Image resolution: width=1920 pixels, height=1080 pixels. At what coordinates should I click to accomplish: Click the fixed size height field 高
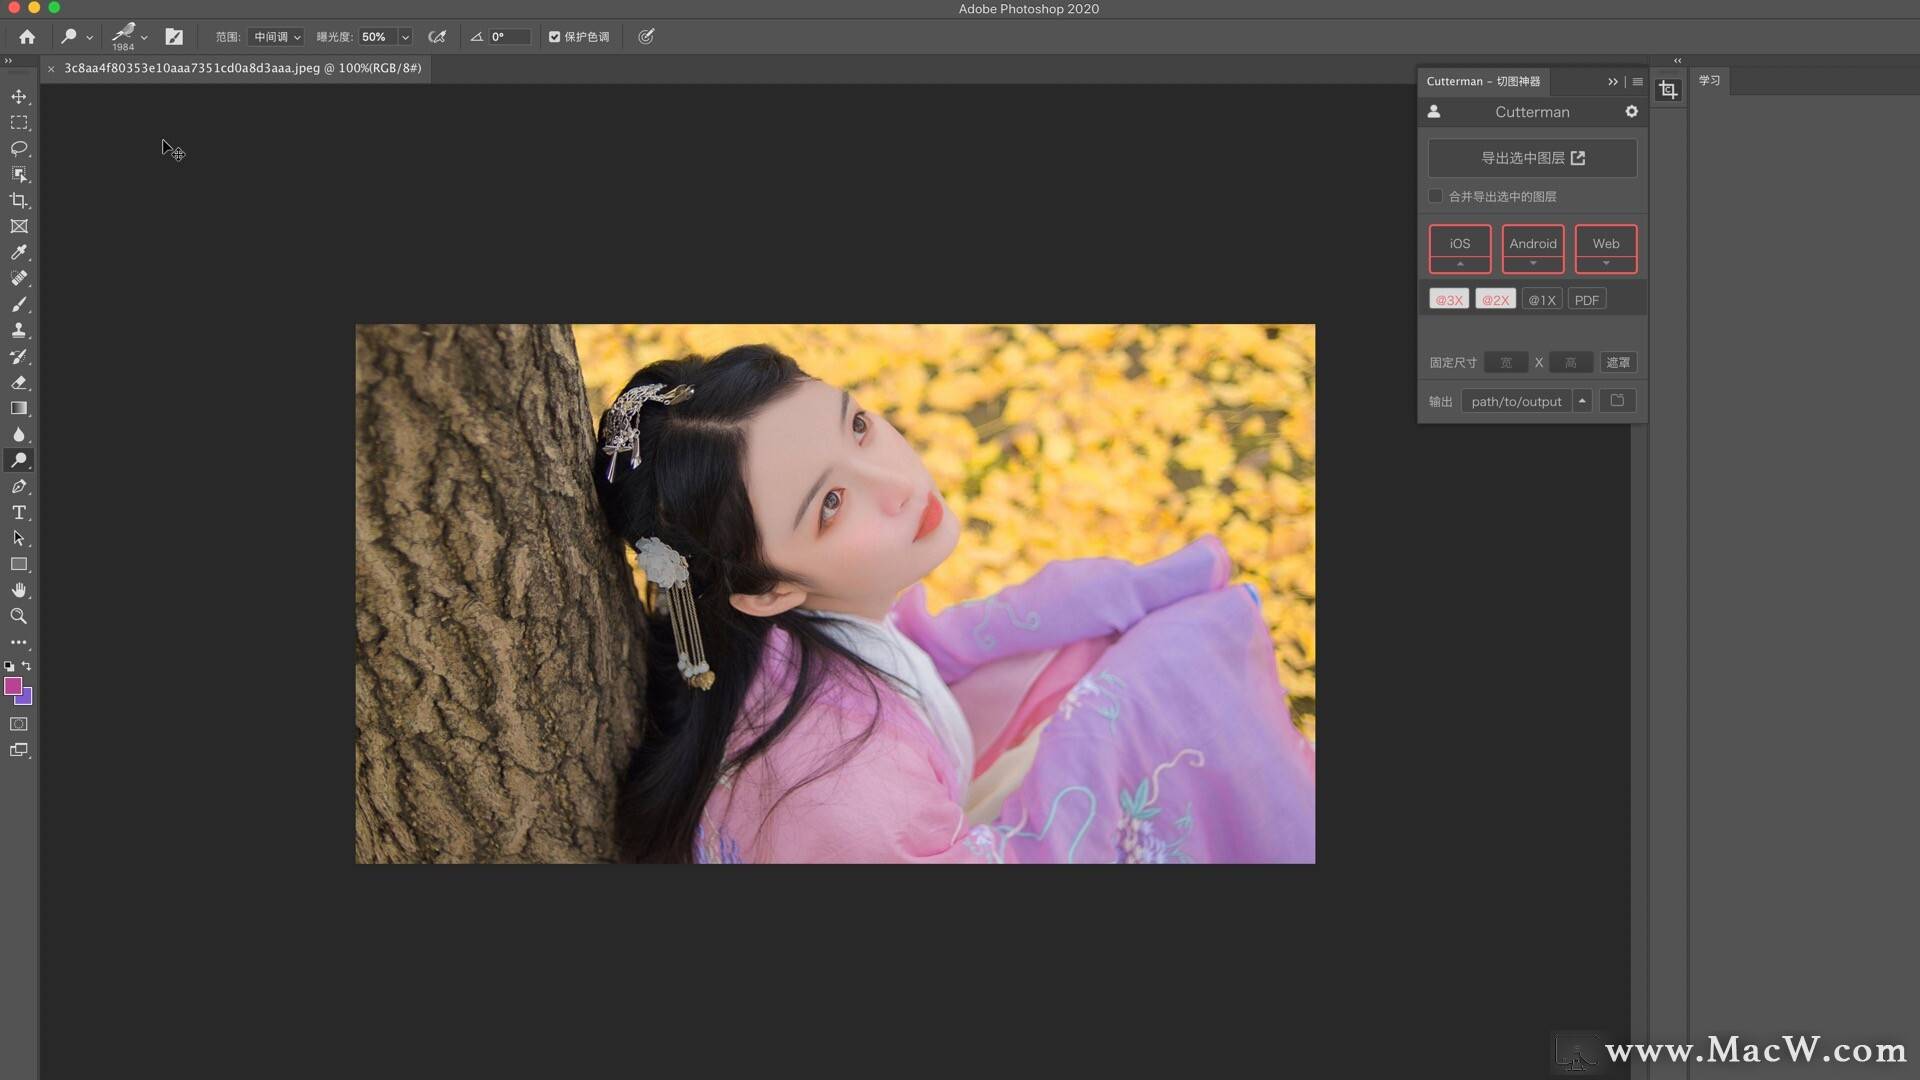1571,363
